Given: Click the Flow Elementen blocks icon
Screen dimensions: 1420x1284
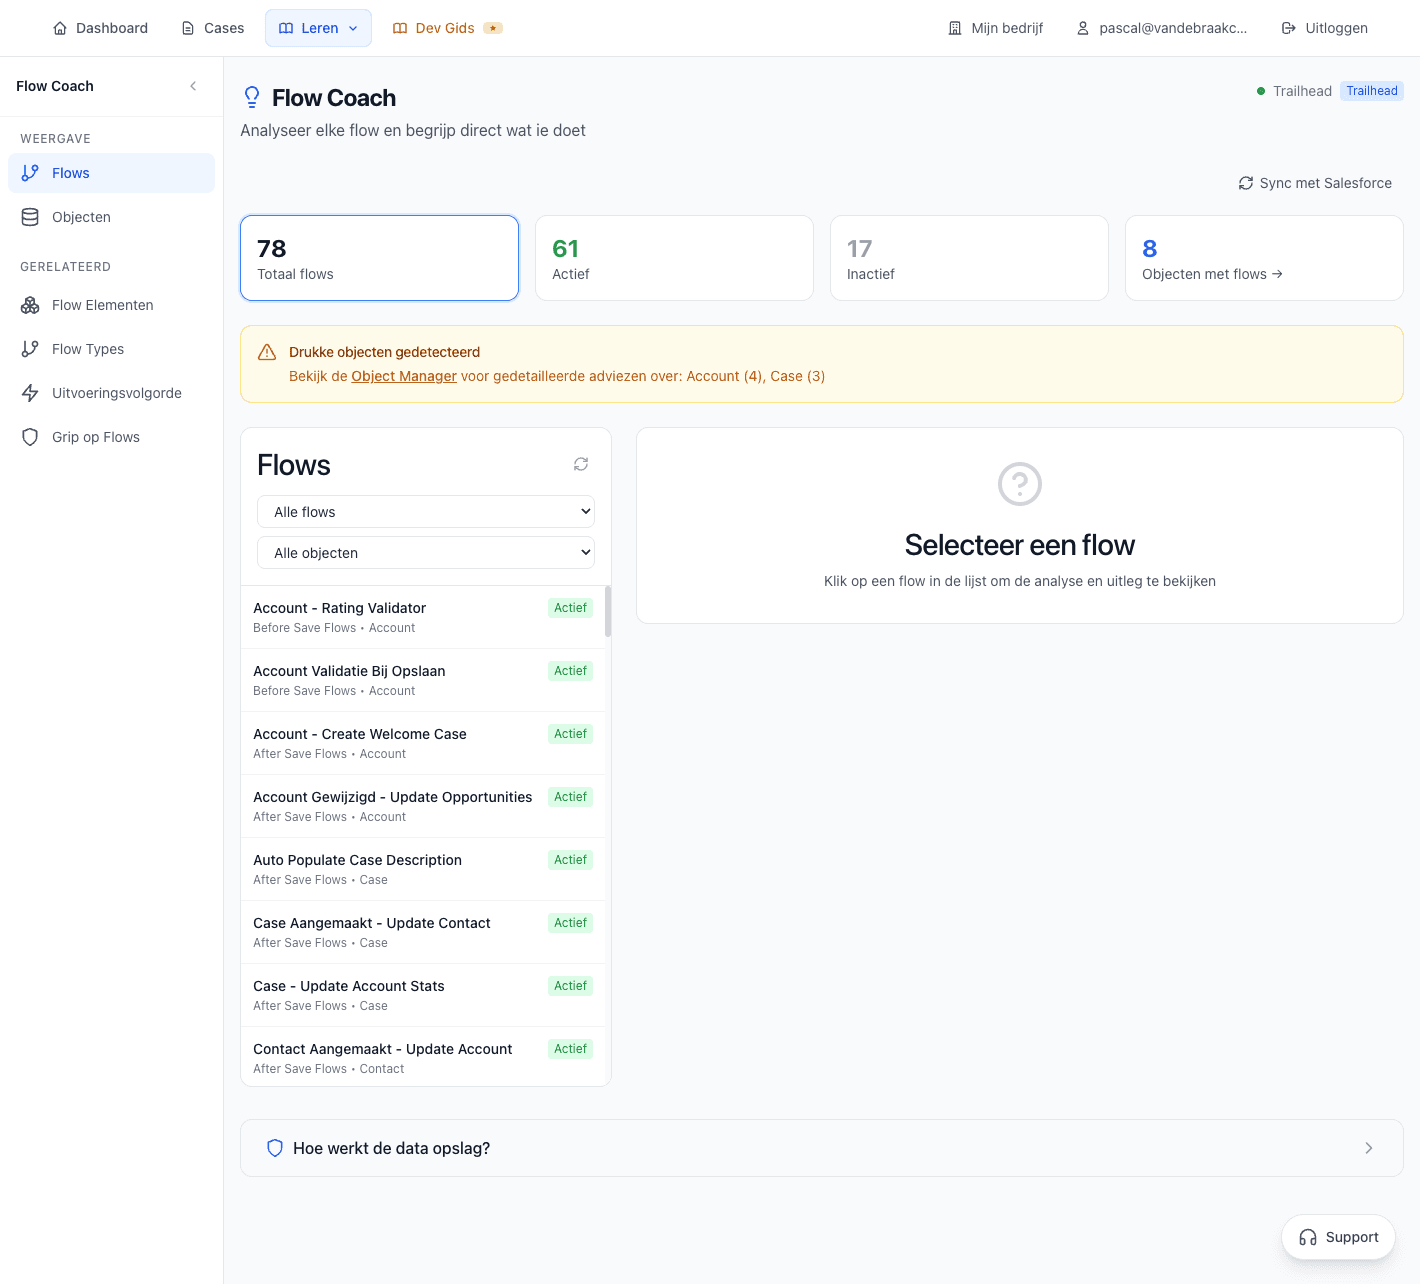Looking at the screenshot, I should 30,305.
